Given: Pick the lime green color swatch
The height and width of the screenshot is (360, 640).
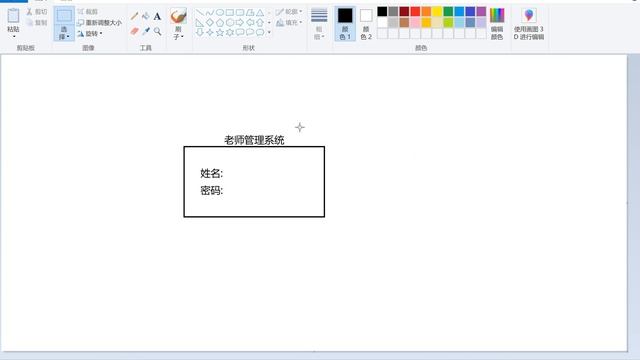Looking at the screenshot, I should [448, 22].
